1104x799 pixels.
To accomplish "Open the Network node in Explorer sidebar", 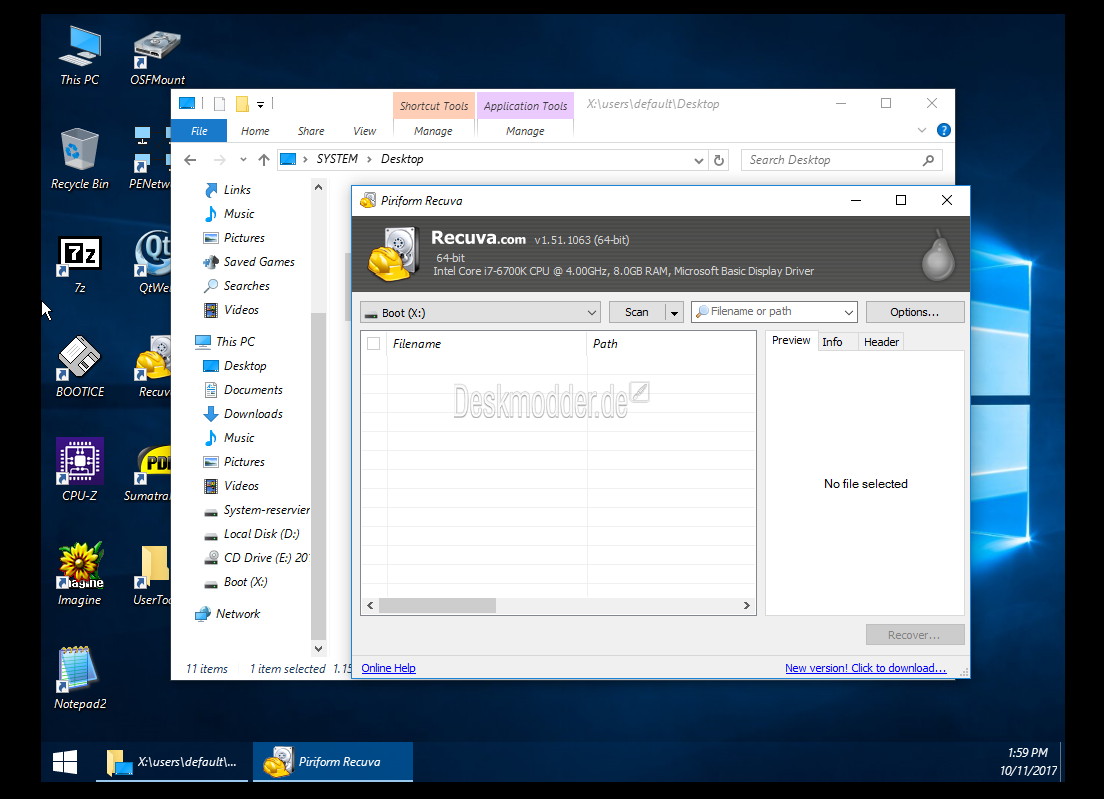I will click(x=227, y=614).
